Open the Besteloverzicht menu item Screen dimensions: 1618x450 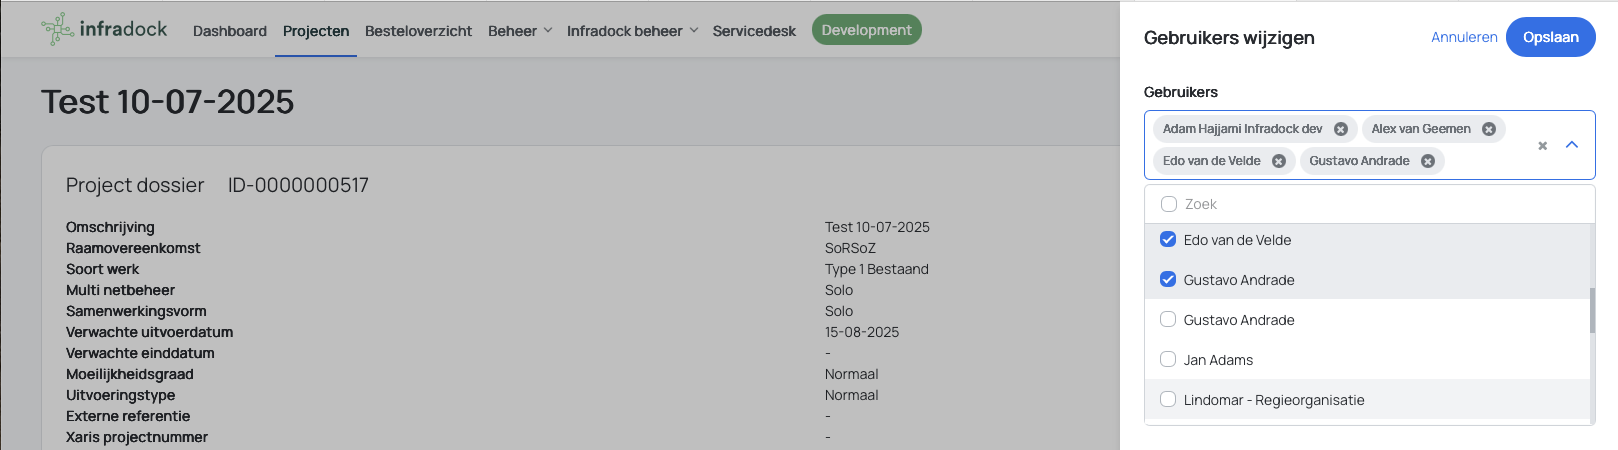(x=418, y=31)
